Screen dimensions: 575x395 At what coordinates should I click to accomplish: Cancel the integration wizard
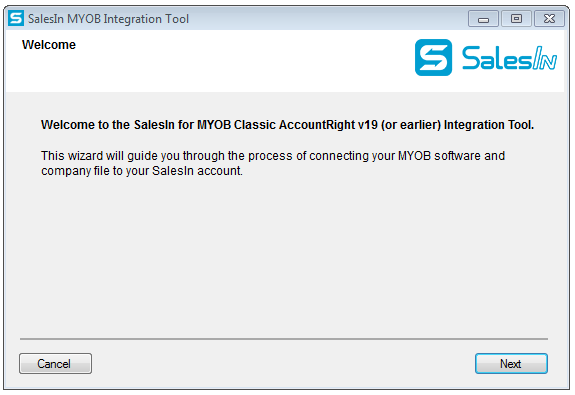(55, 363)
